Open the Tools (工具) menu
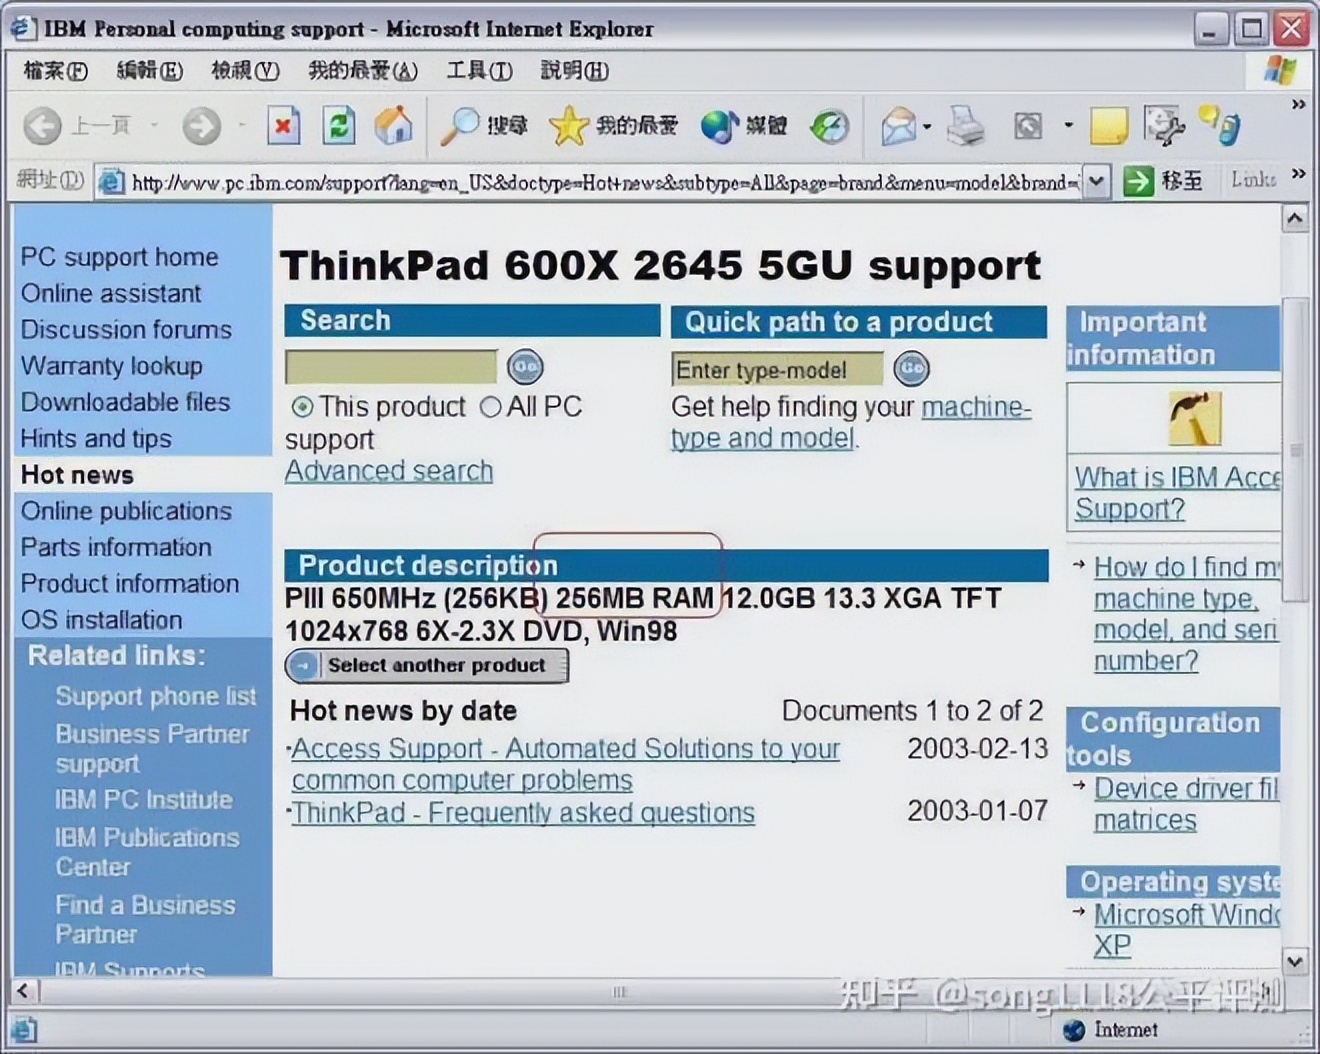Viewport: 1320px width, 1054px height. (479, 71)
